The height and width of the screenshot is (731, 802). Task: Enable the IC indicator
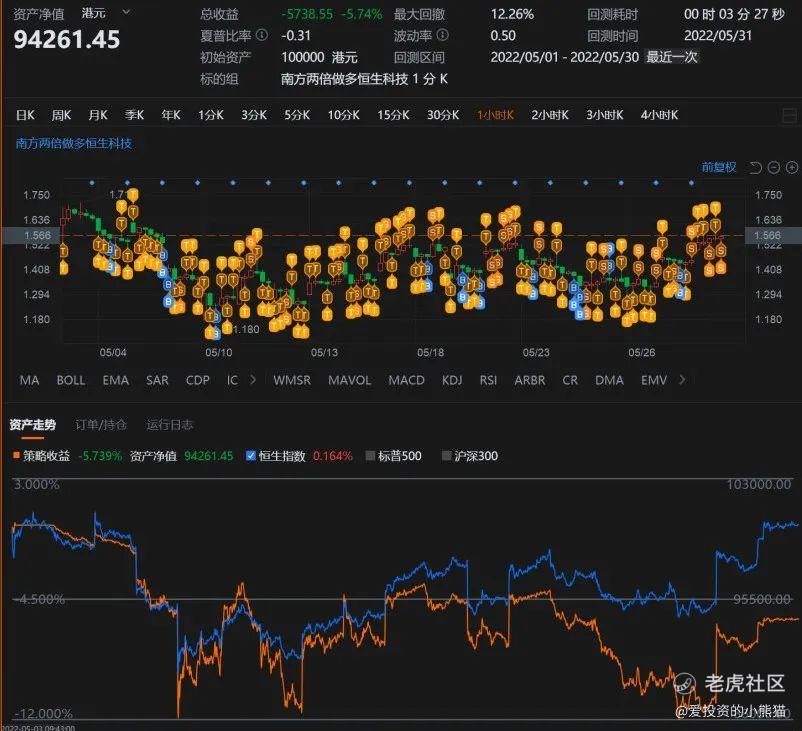tap(232, 380)
